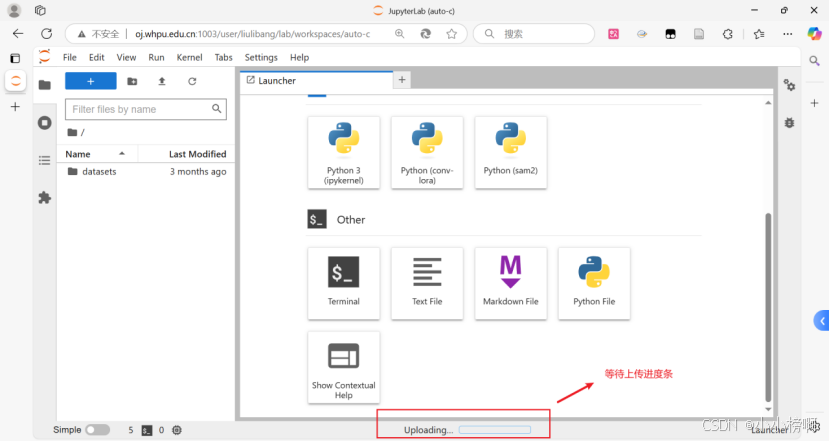
Task: Open the File Browser sidebar tab
Action: (45, 85)
